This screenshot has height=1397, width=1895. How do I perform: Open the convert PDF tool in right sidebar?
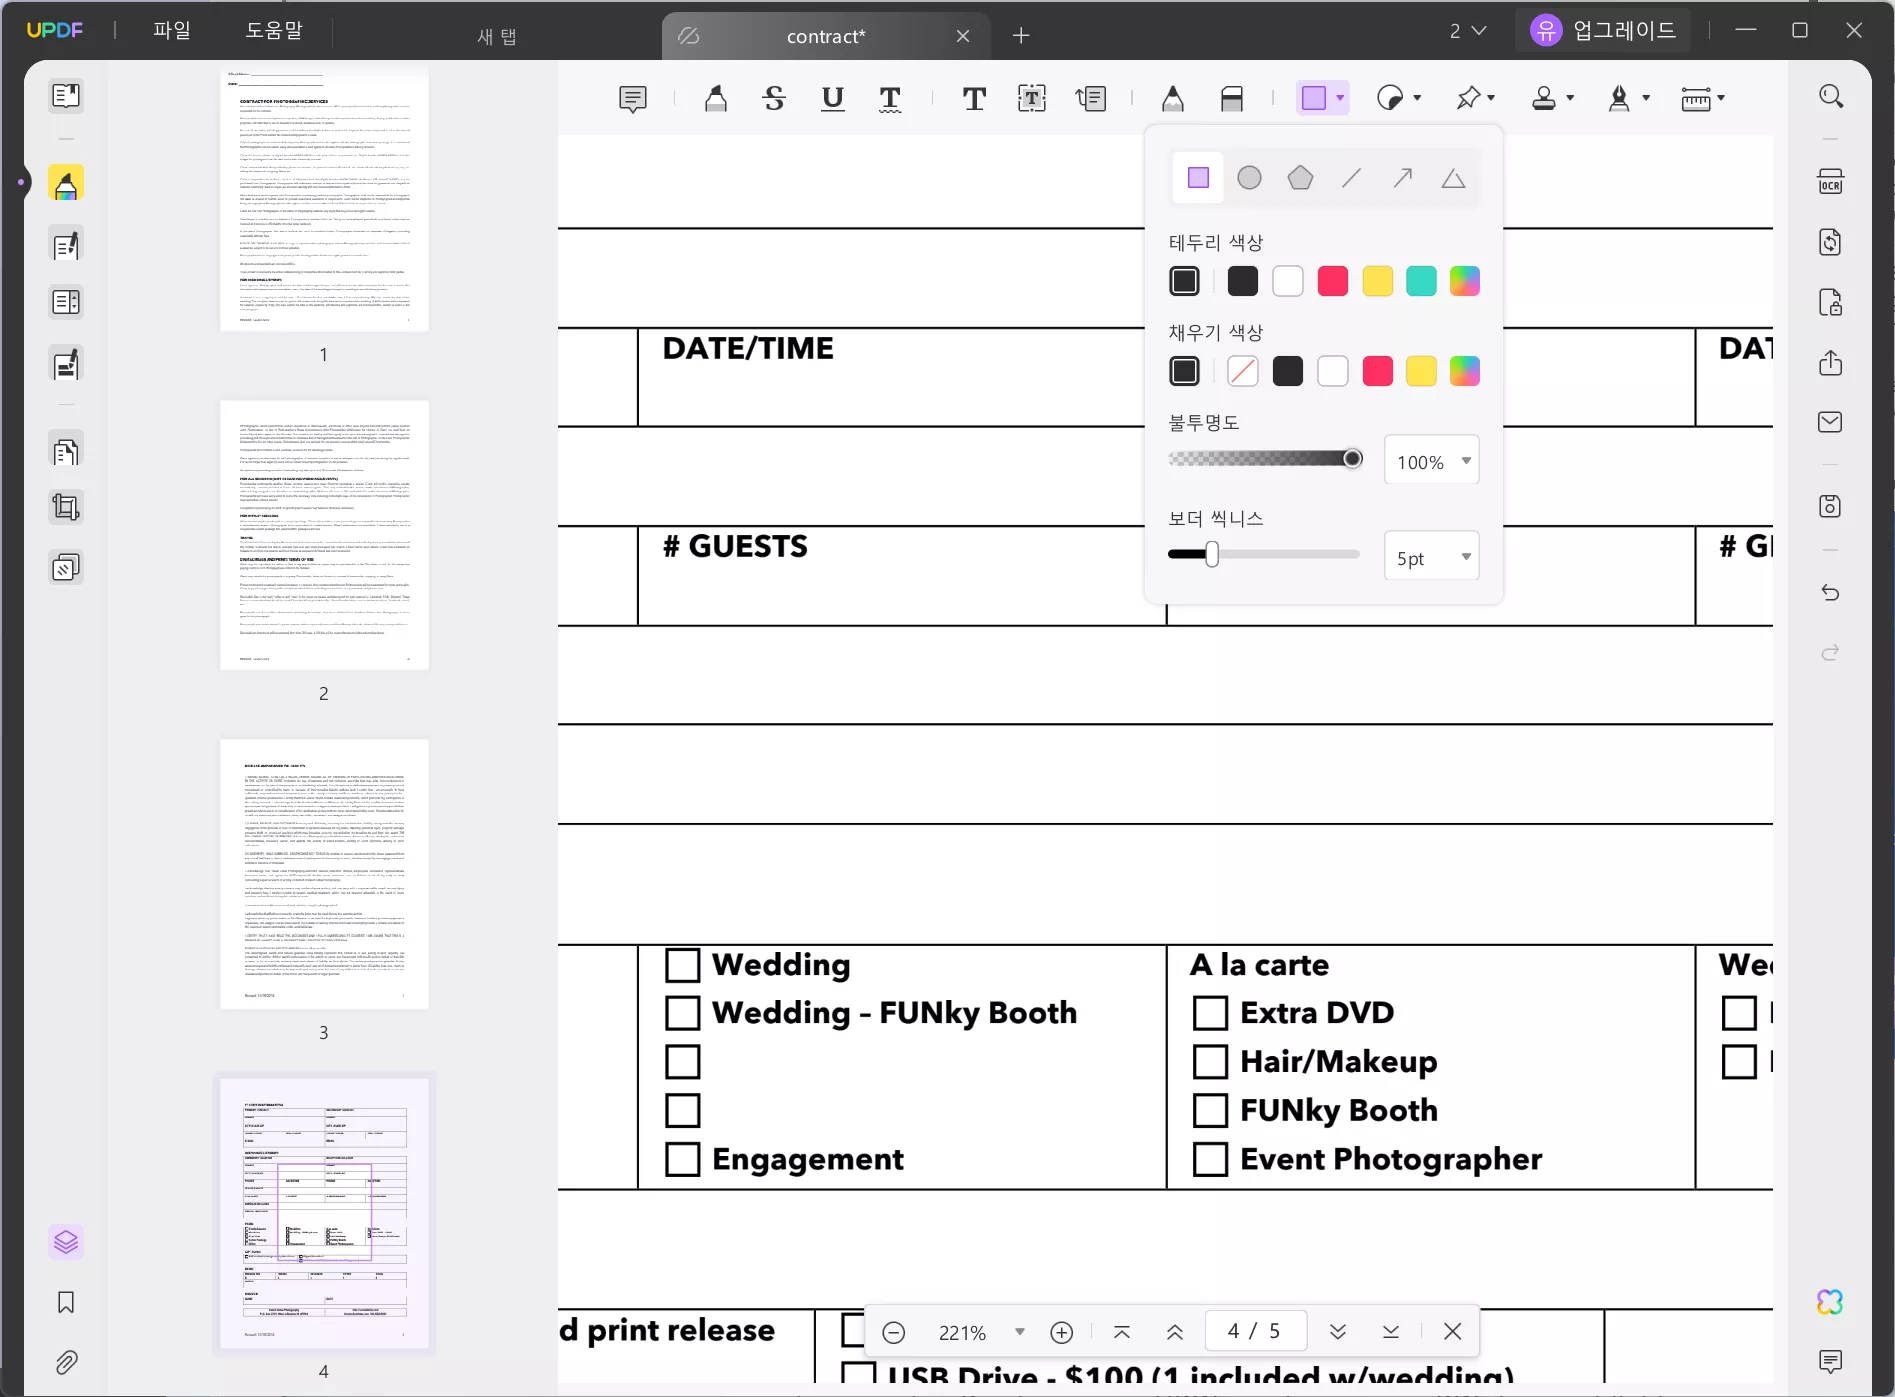point(1830,242)
